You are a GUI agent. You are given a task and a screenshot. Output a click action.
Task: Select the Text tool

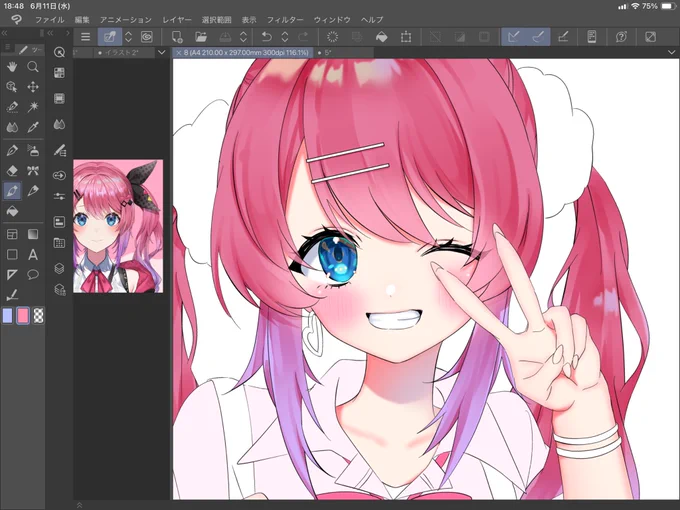(x=33, y=255)
